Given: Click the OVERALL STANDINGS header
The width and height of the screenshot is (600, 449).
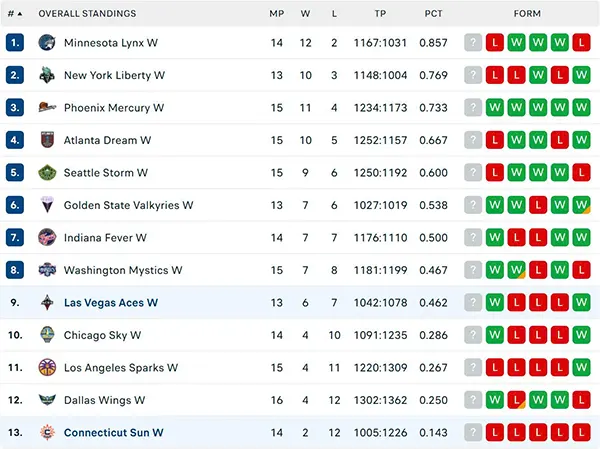Looking at the screenshot, I should 87,14.
